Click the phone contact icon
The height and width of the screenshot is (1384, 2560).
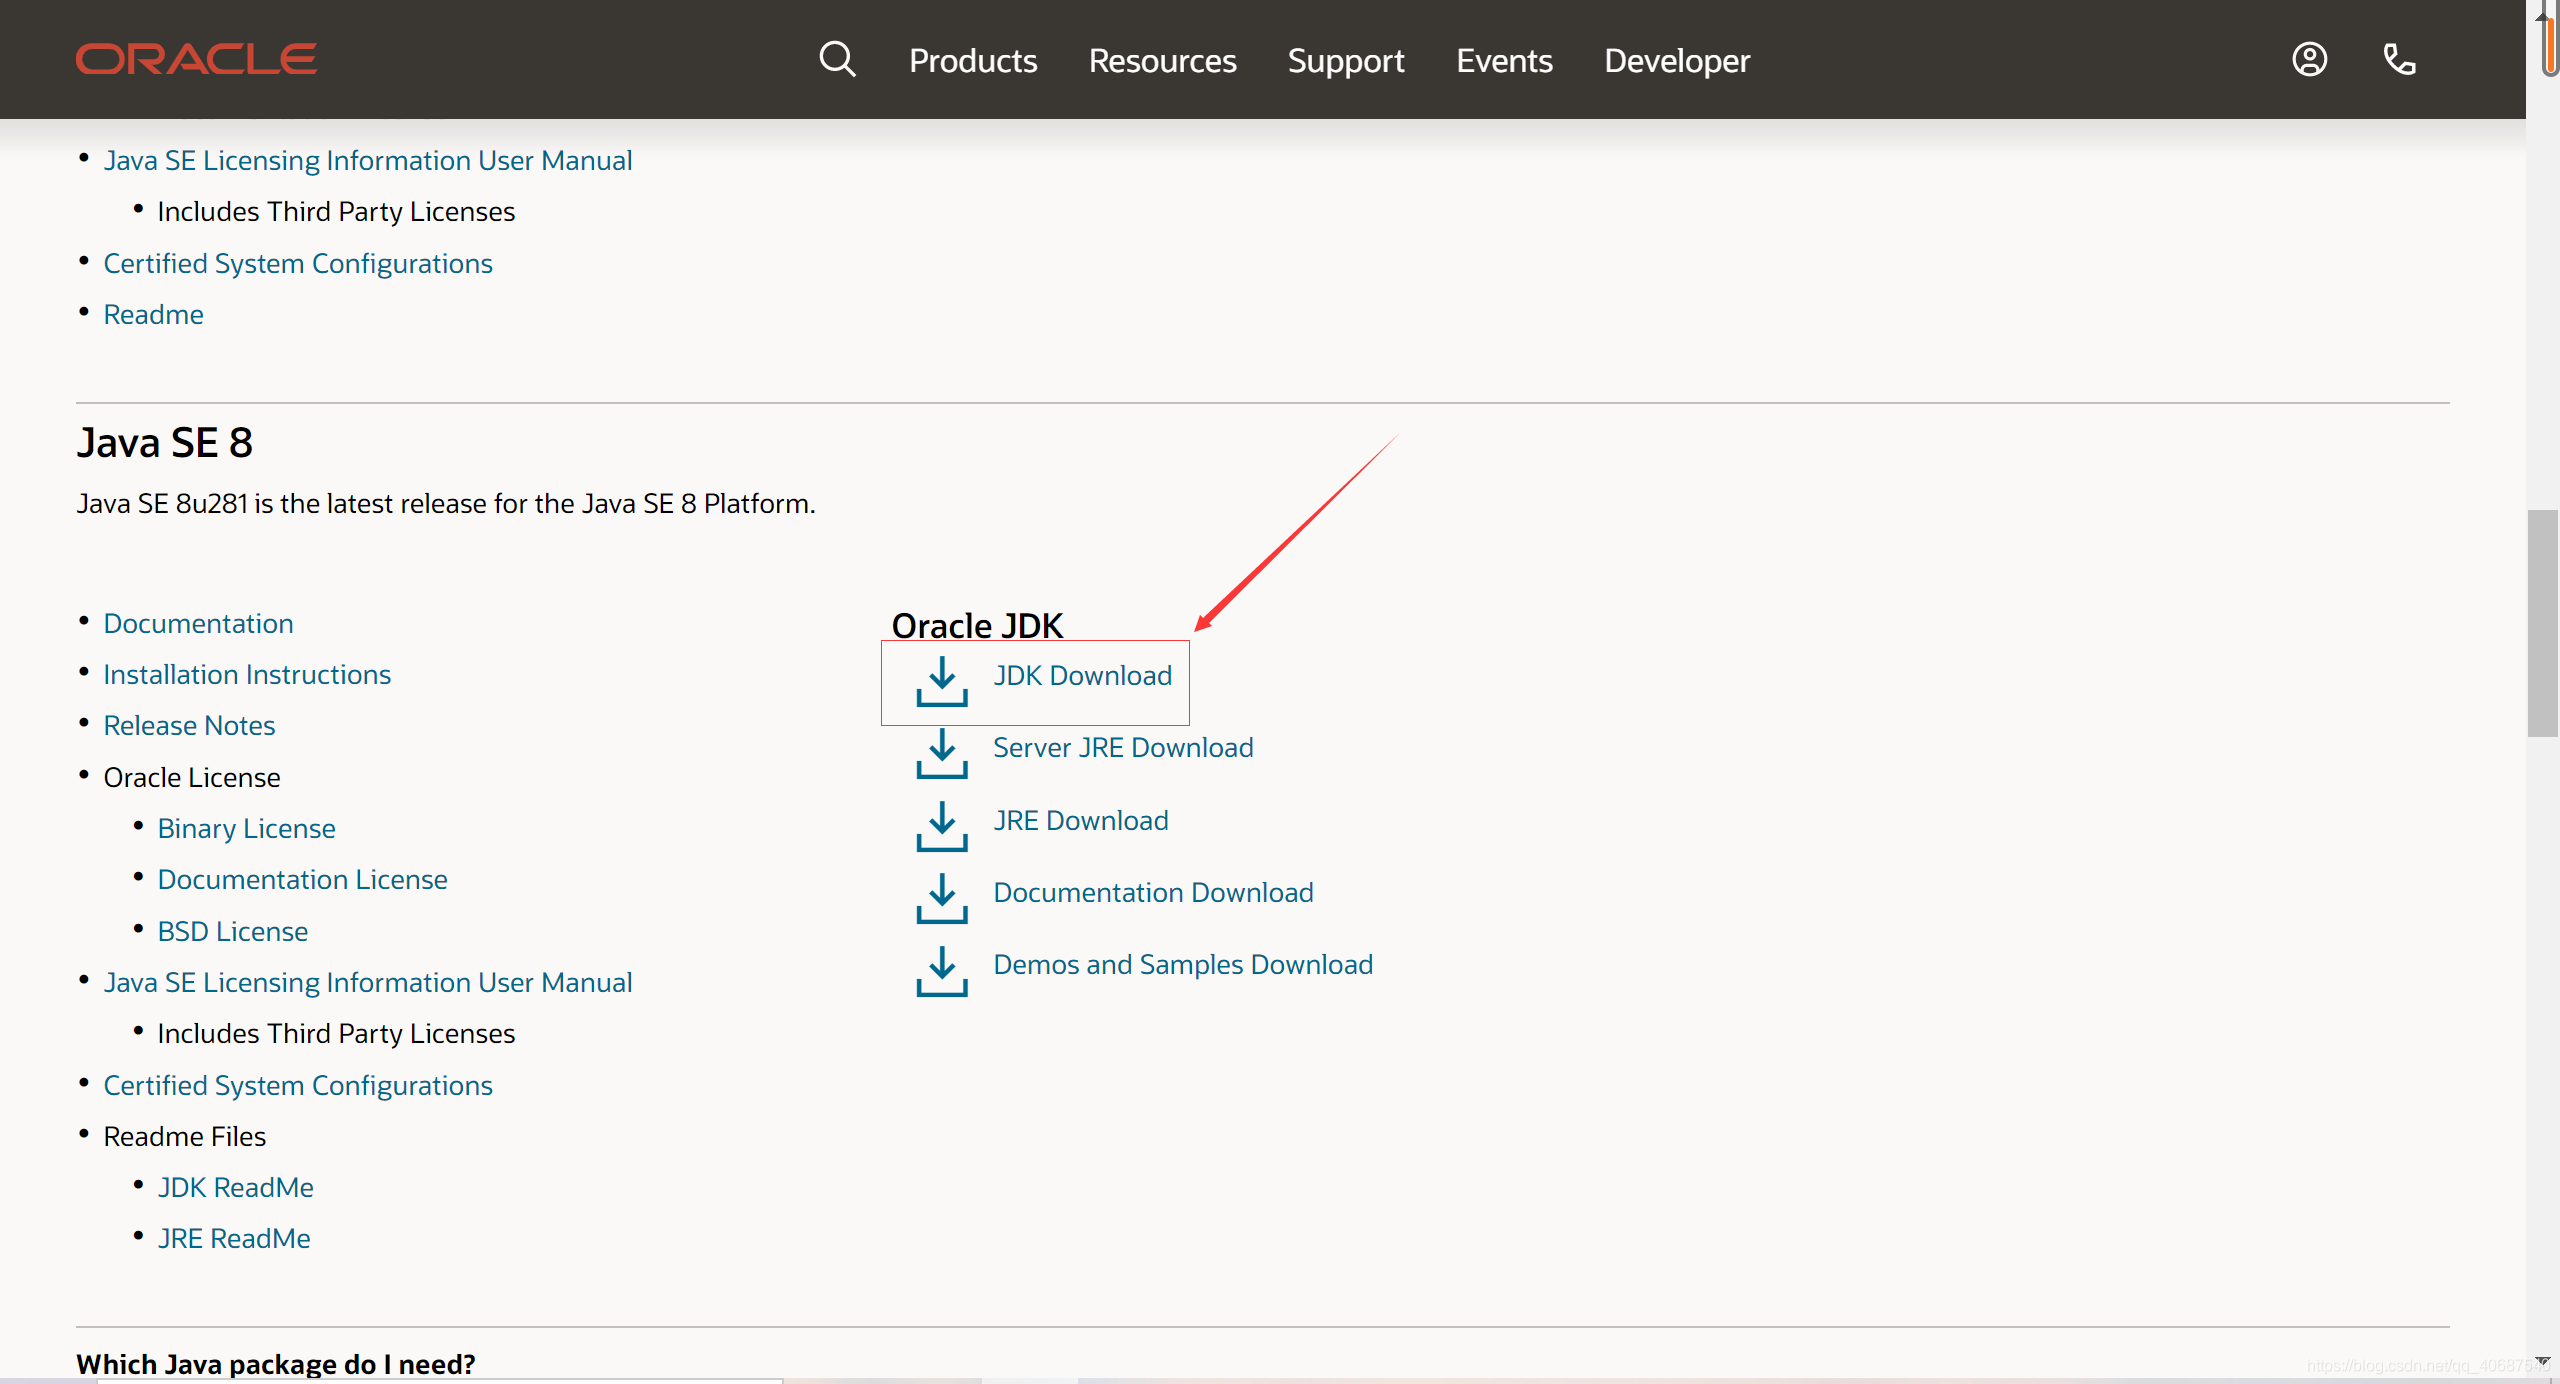(x=2399, y=60)
